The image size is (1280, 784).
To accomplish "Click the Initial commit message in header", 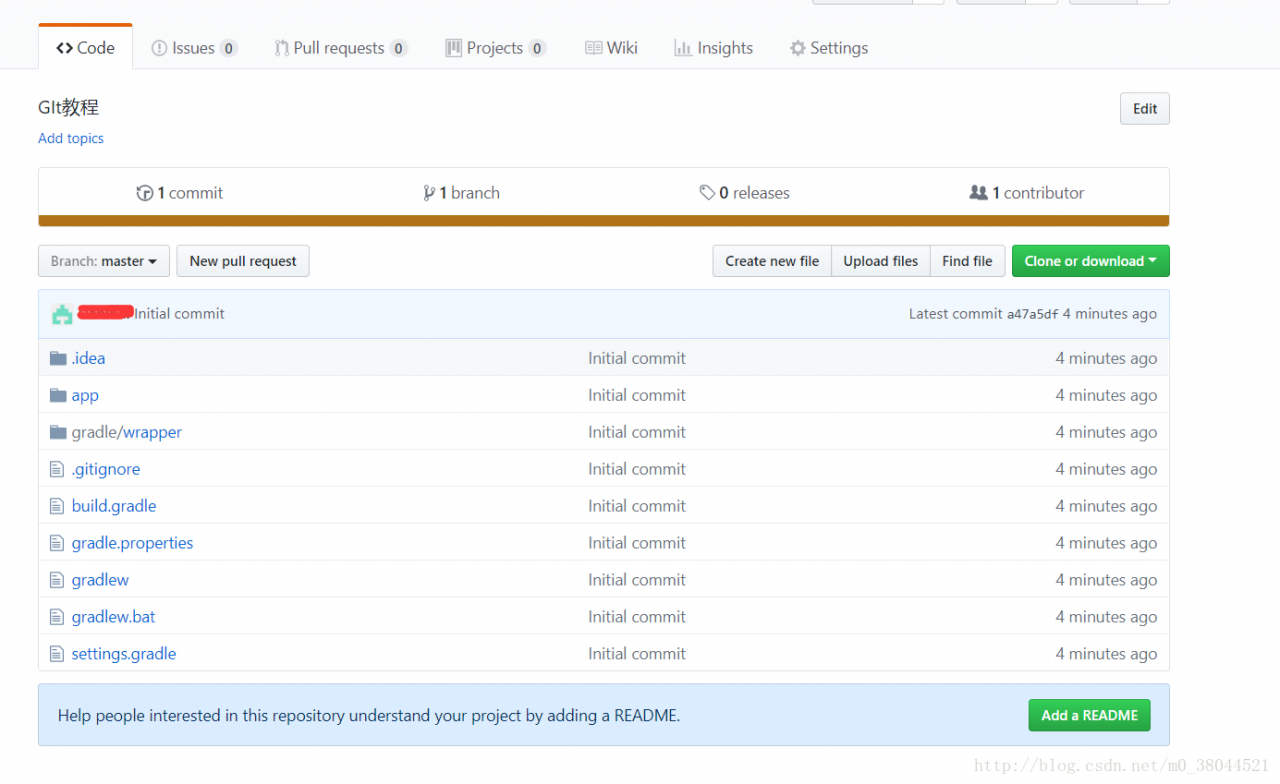I will pos(180,314).
